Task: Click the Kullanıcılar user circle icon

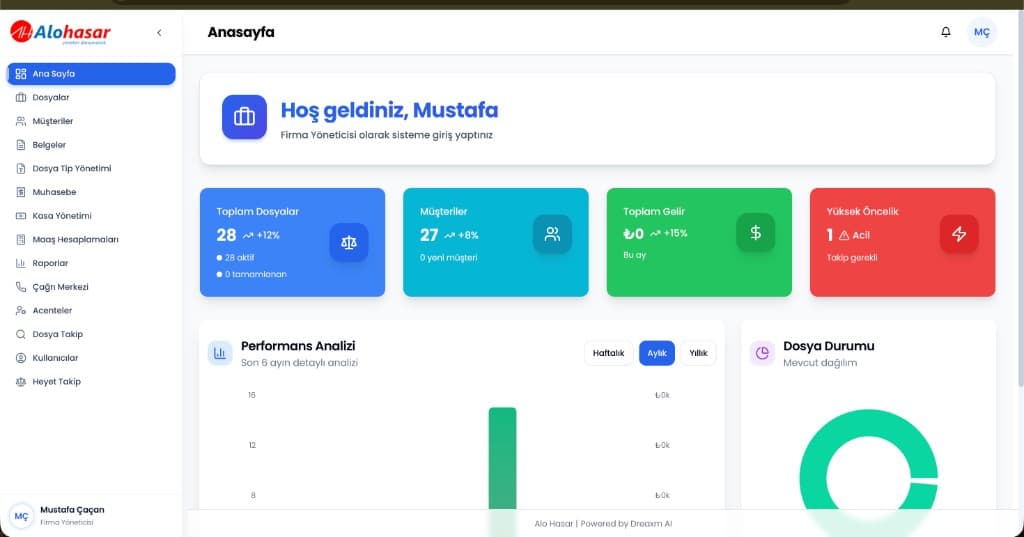Action: [21, 358]
